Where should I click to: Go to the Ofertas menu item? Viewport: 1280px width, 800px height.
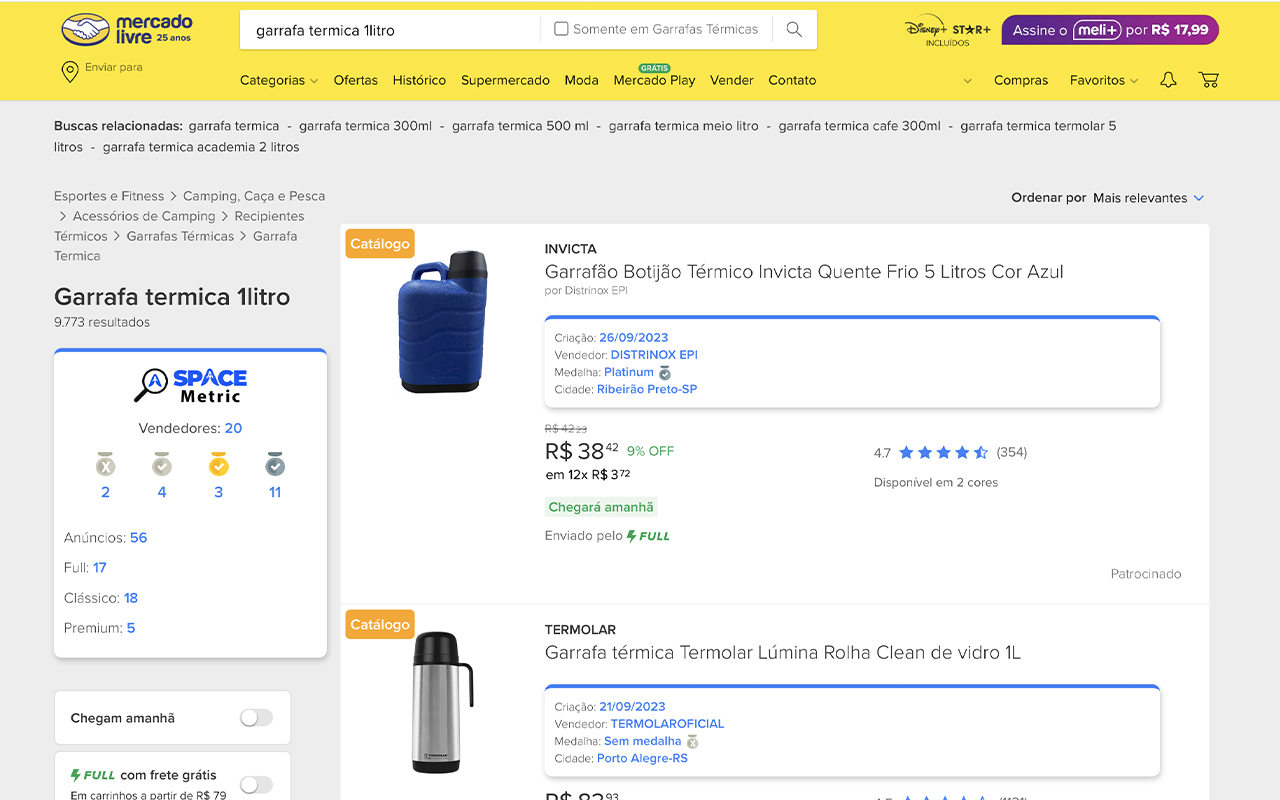tap(355, 80)
